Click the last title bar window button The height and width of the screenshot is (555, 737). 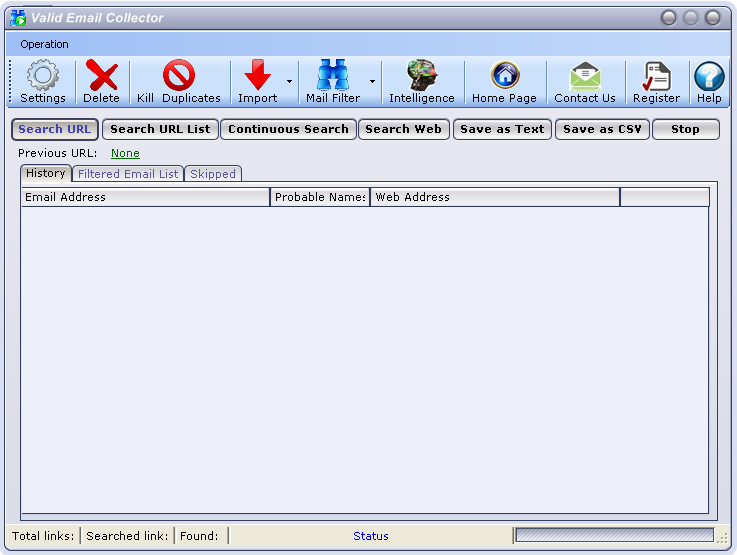point(713,18)
